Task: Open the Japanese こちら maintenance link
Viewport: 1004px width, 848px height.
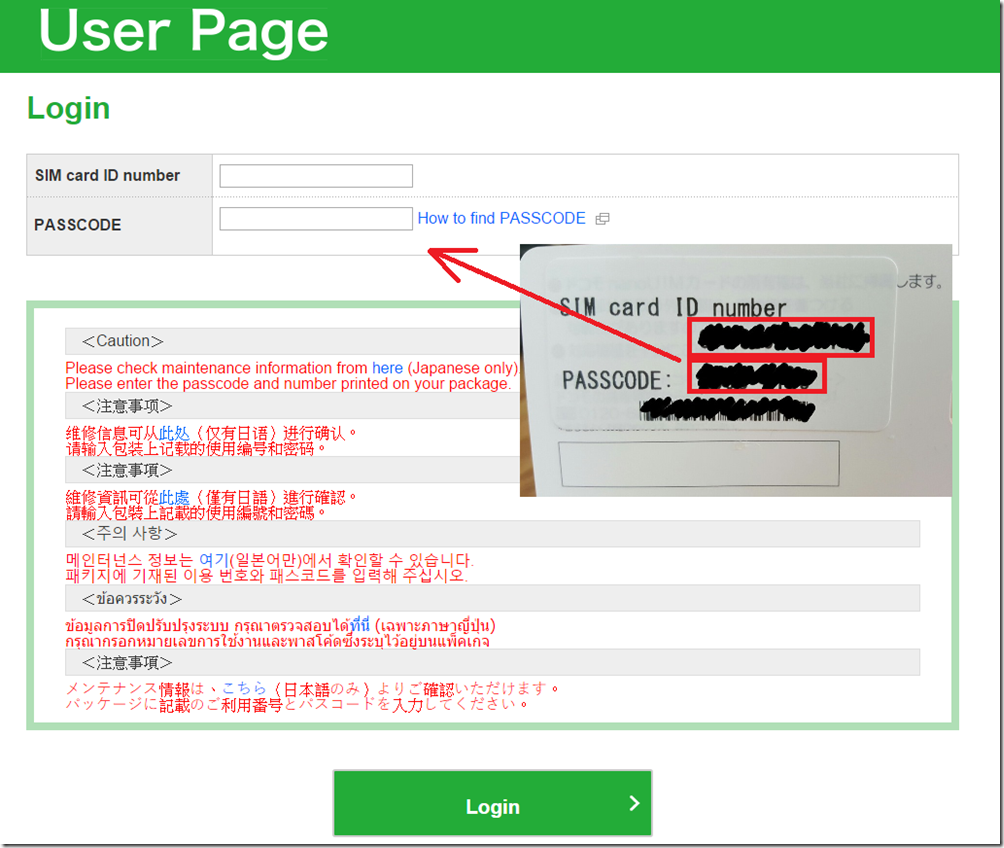Action: (244, 689)
